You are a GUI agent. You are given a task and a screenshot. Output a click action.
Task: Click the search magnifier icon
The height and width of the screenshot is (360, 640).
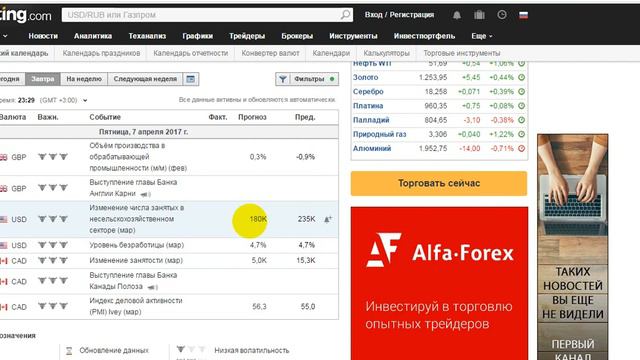tap(345, 15)
